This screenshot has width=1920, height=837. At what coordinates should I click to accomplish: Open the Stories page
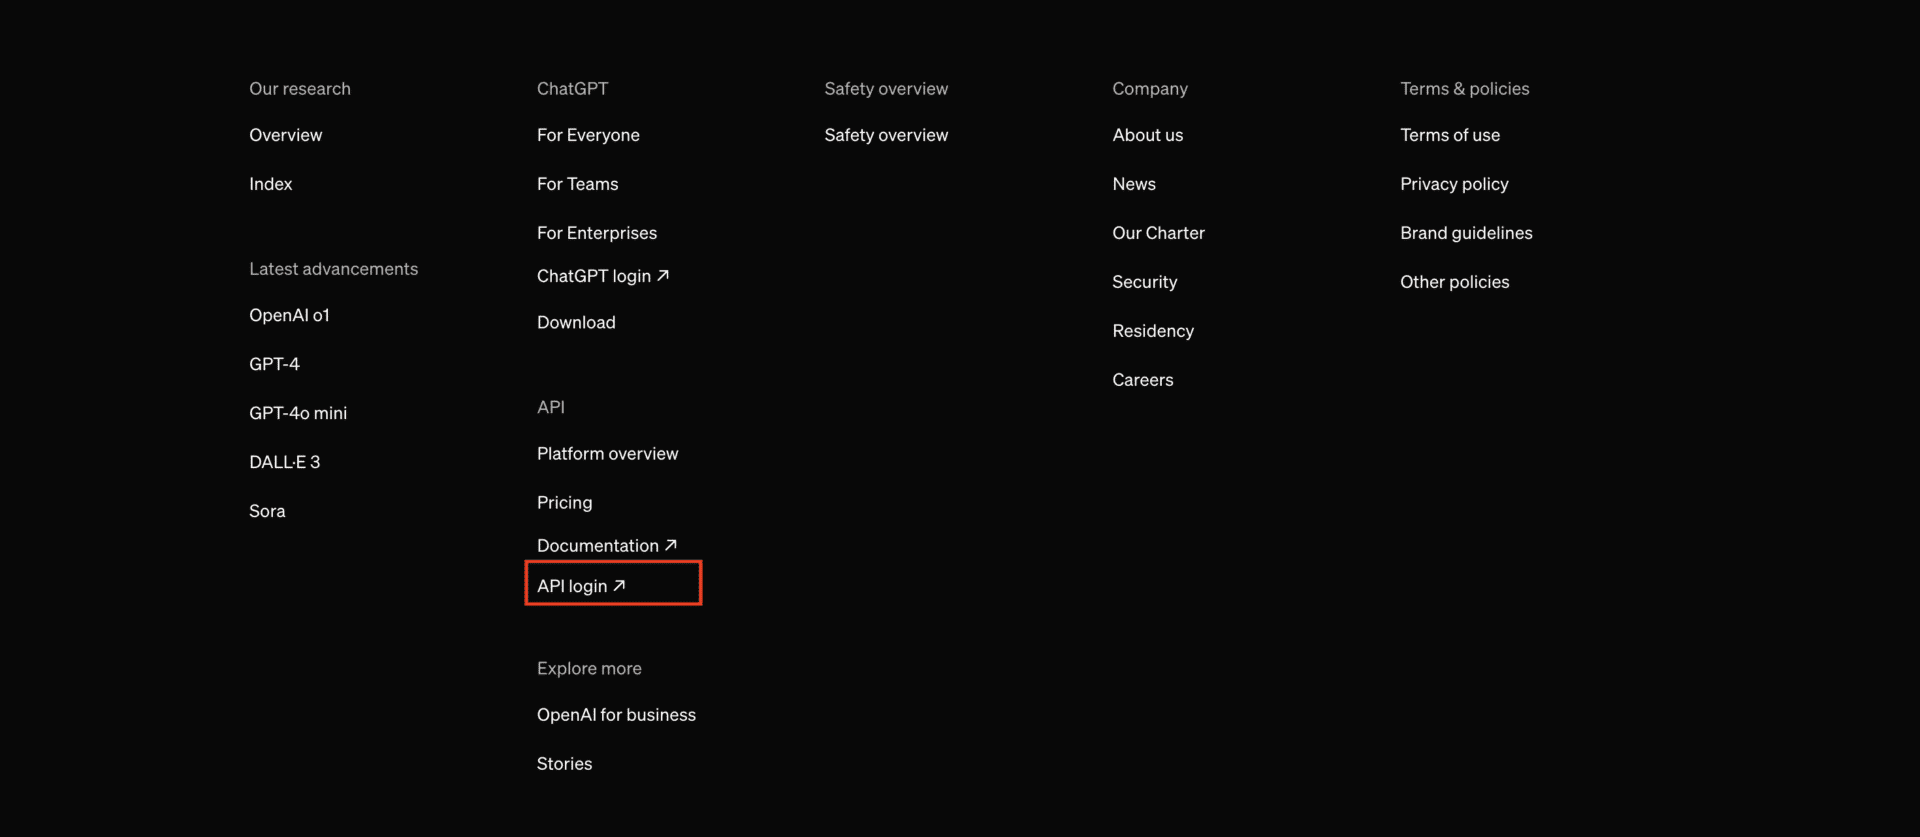click(564, 764)
